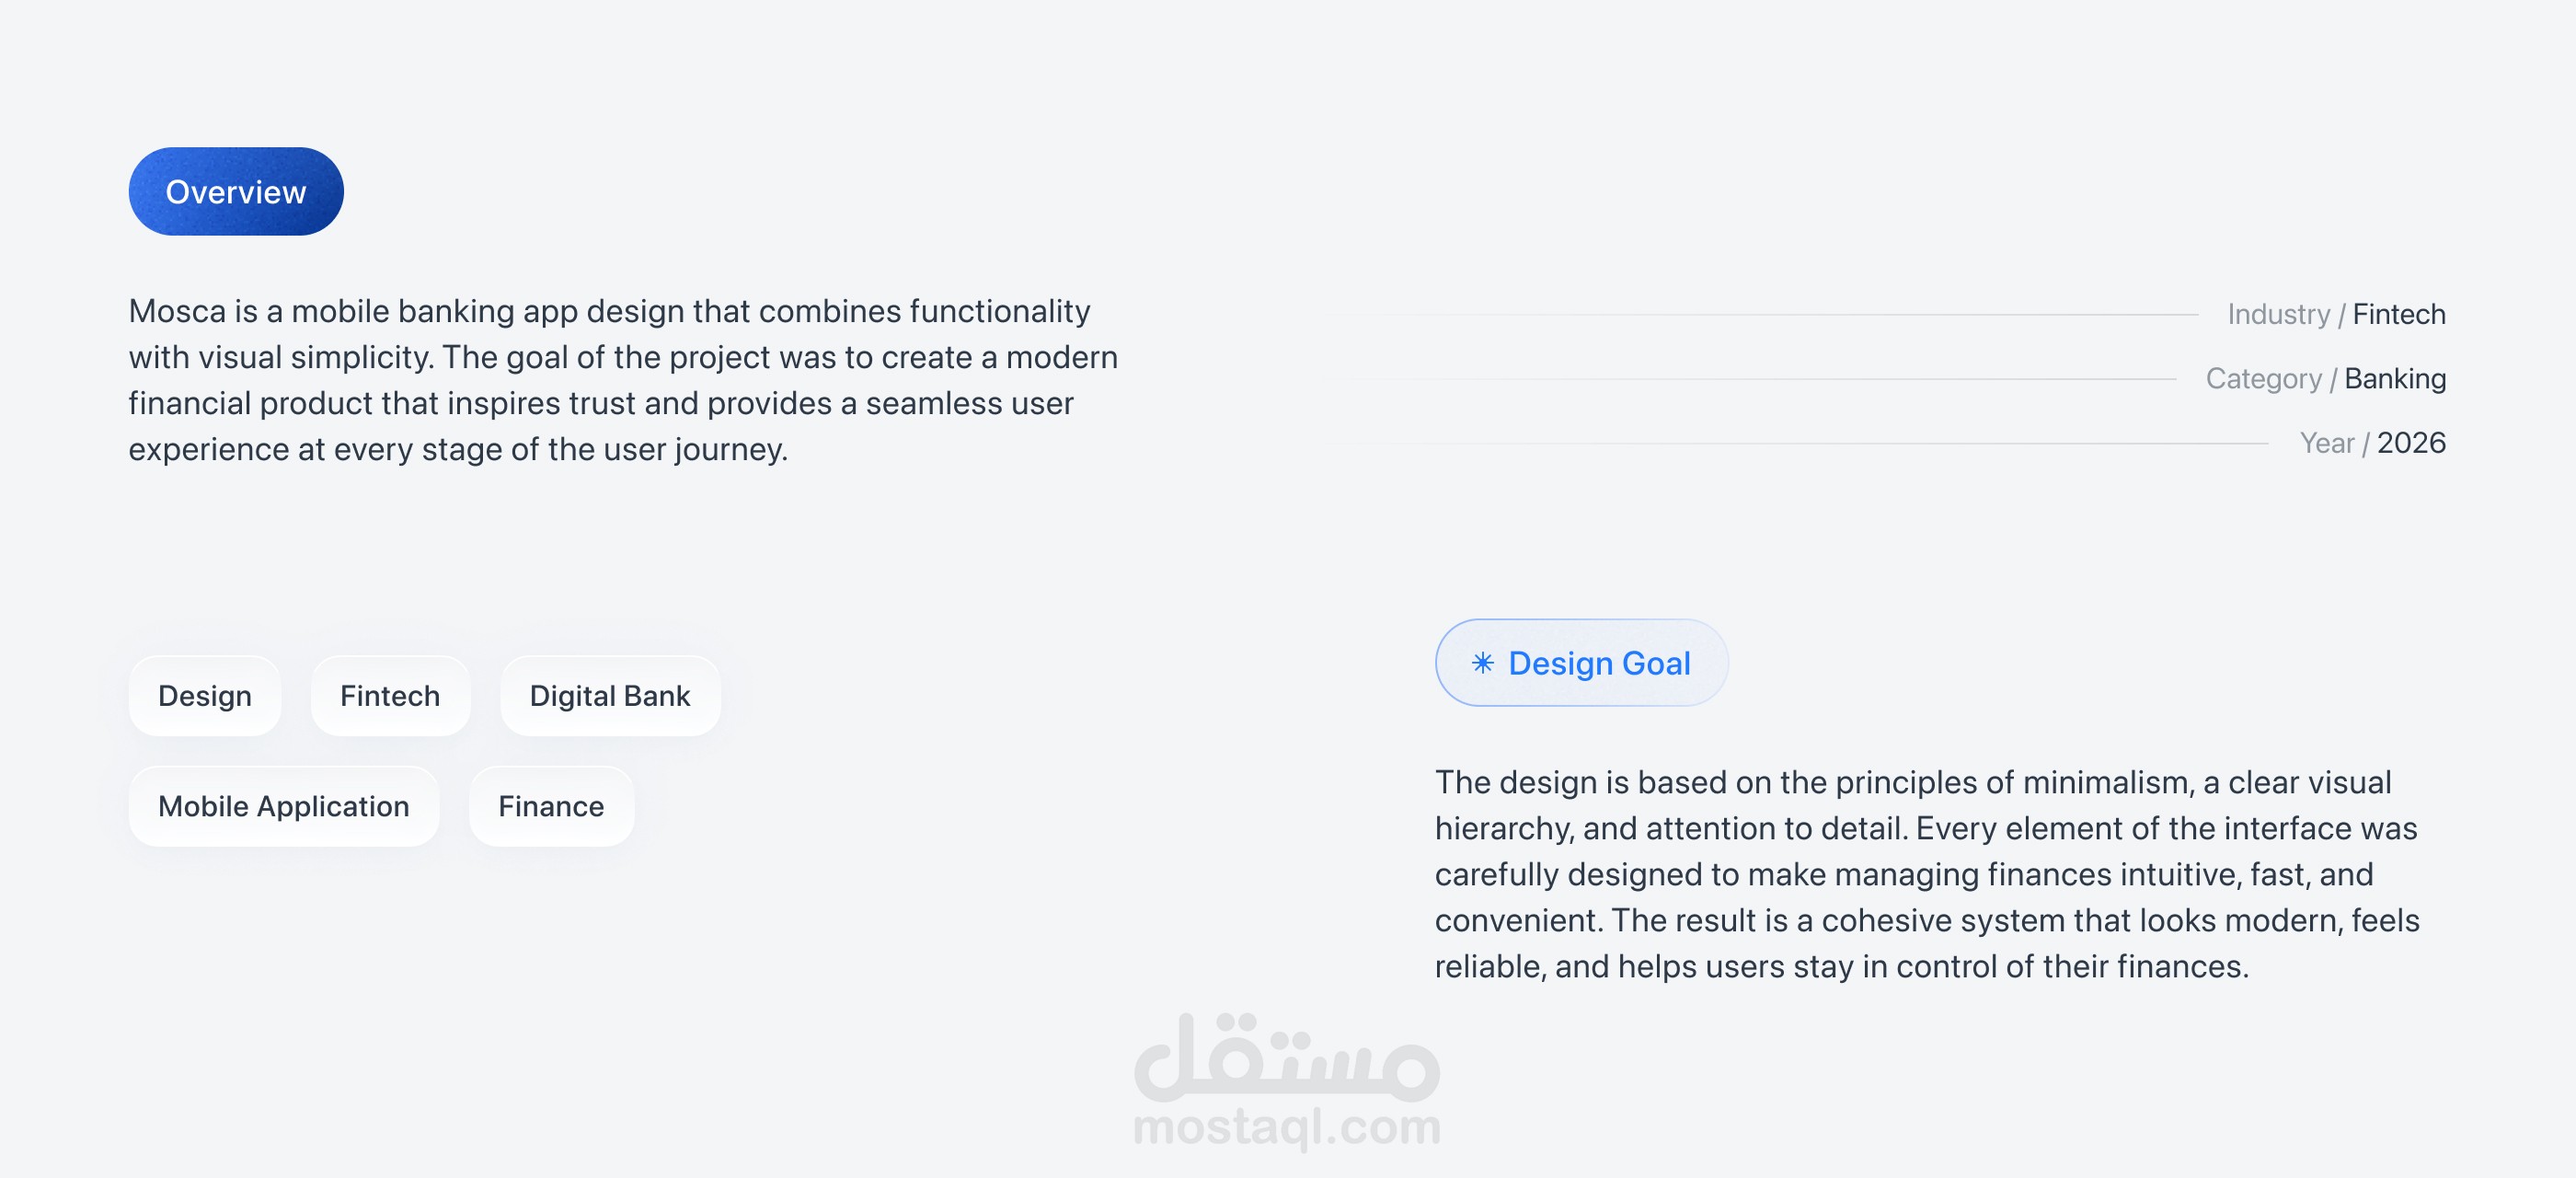Click the divider line beside Industry
Screen dimensions: 2576x1178
pyautogui.click(x=1763, y=315)
